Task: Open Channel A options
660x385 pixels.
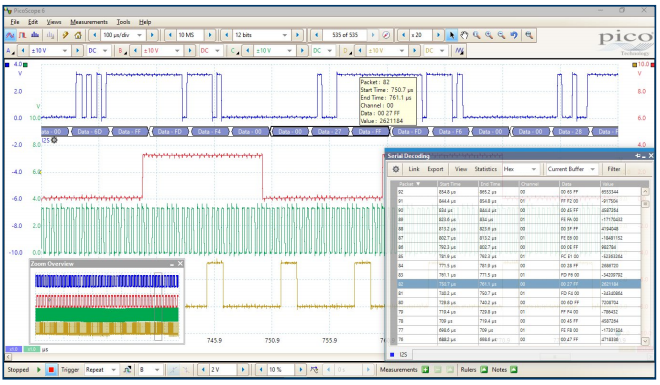Action: pyautogui.click(x=11, y=50)
